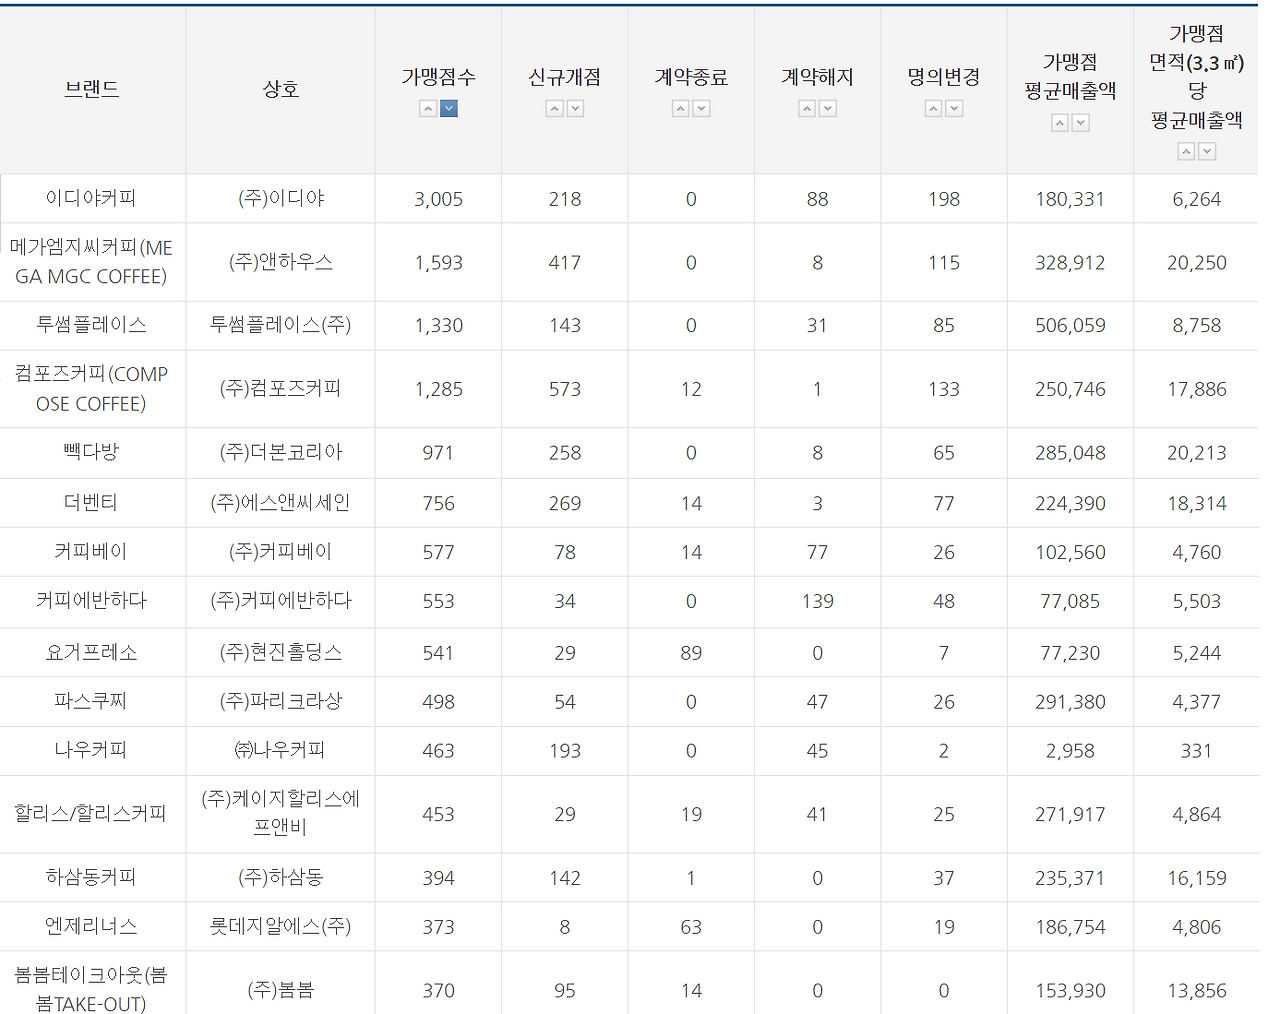Select the 컴포즈커피 brand cell
Image resolution: width=1280 pixels, height=1014 pixels.
tap(92, 389)
